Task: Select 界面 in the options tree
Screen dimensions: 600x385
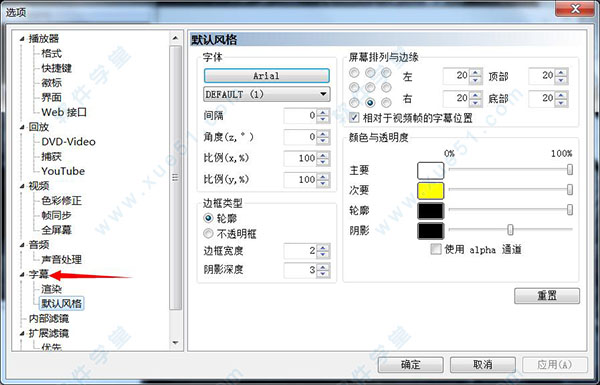Action: [x=51, y=98]
